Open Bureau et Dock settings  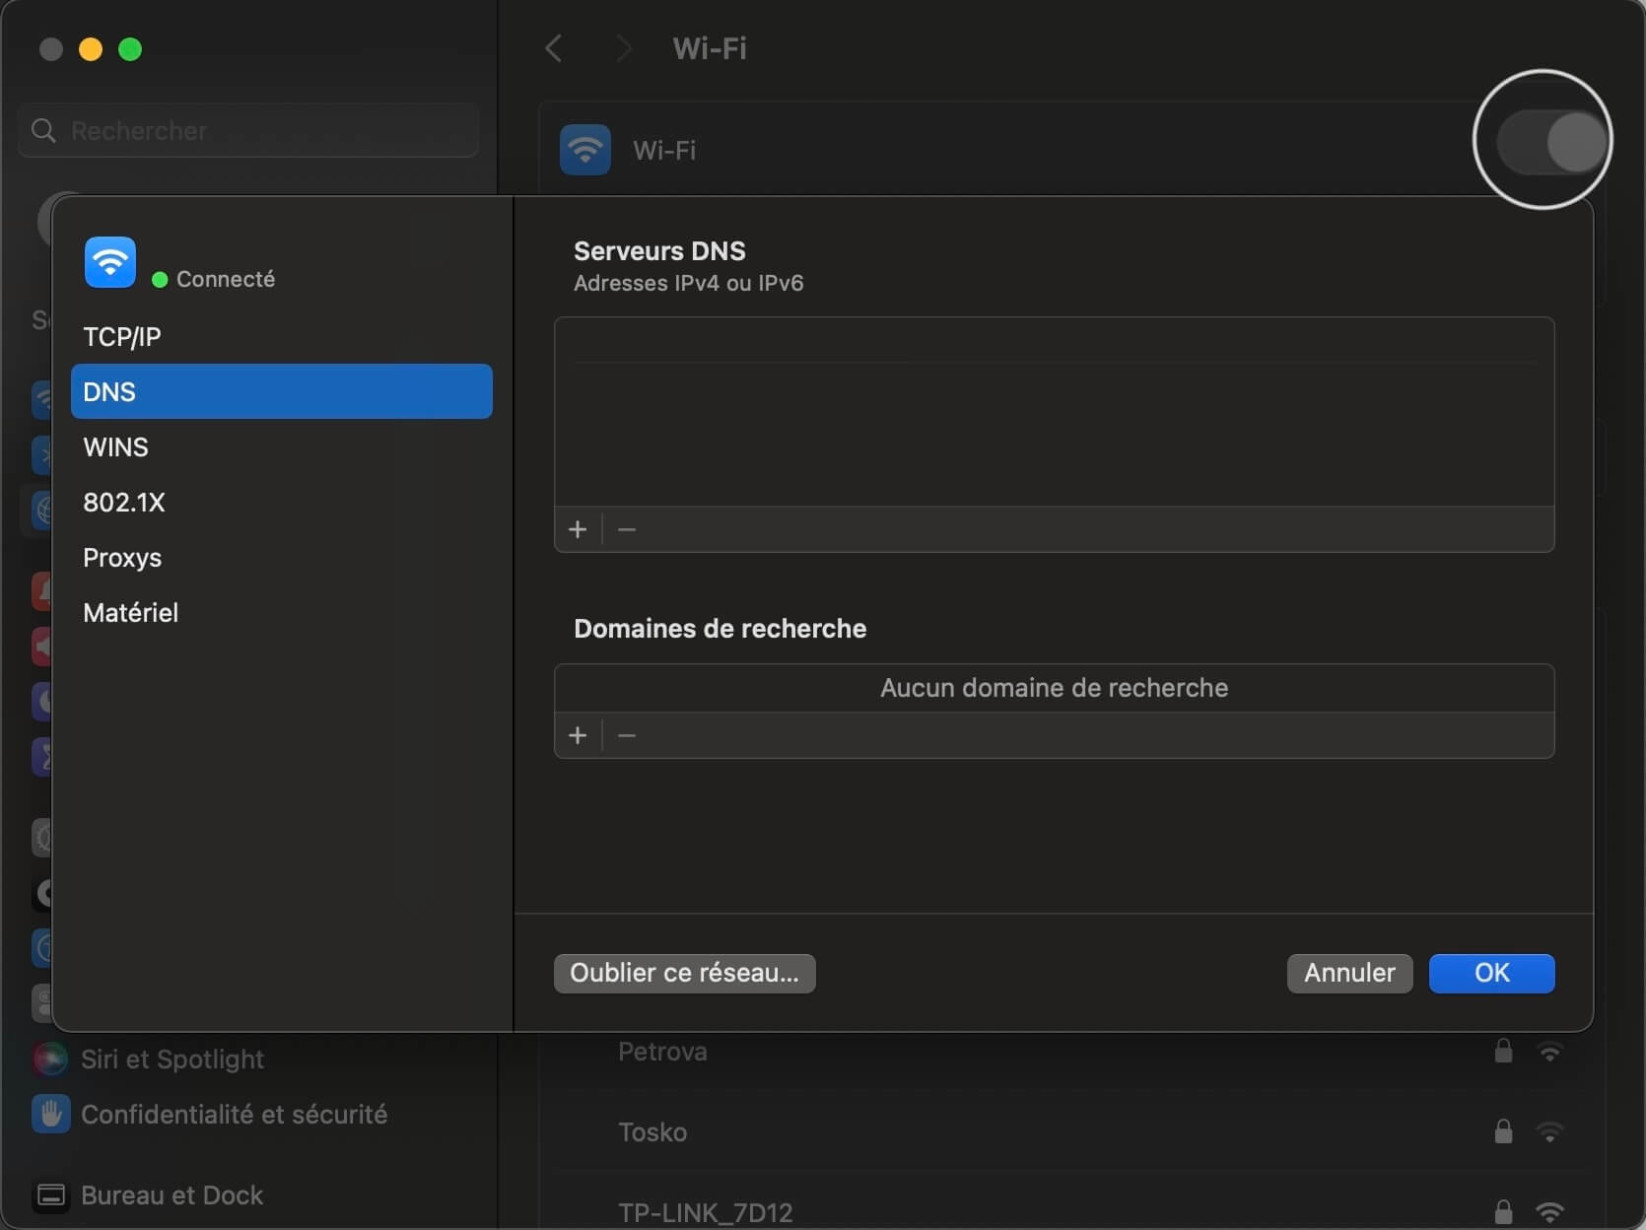click(172, 1195)
